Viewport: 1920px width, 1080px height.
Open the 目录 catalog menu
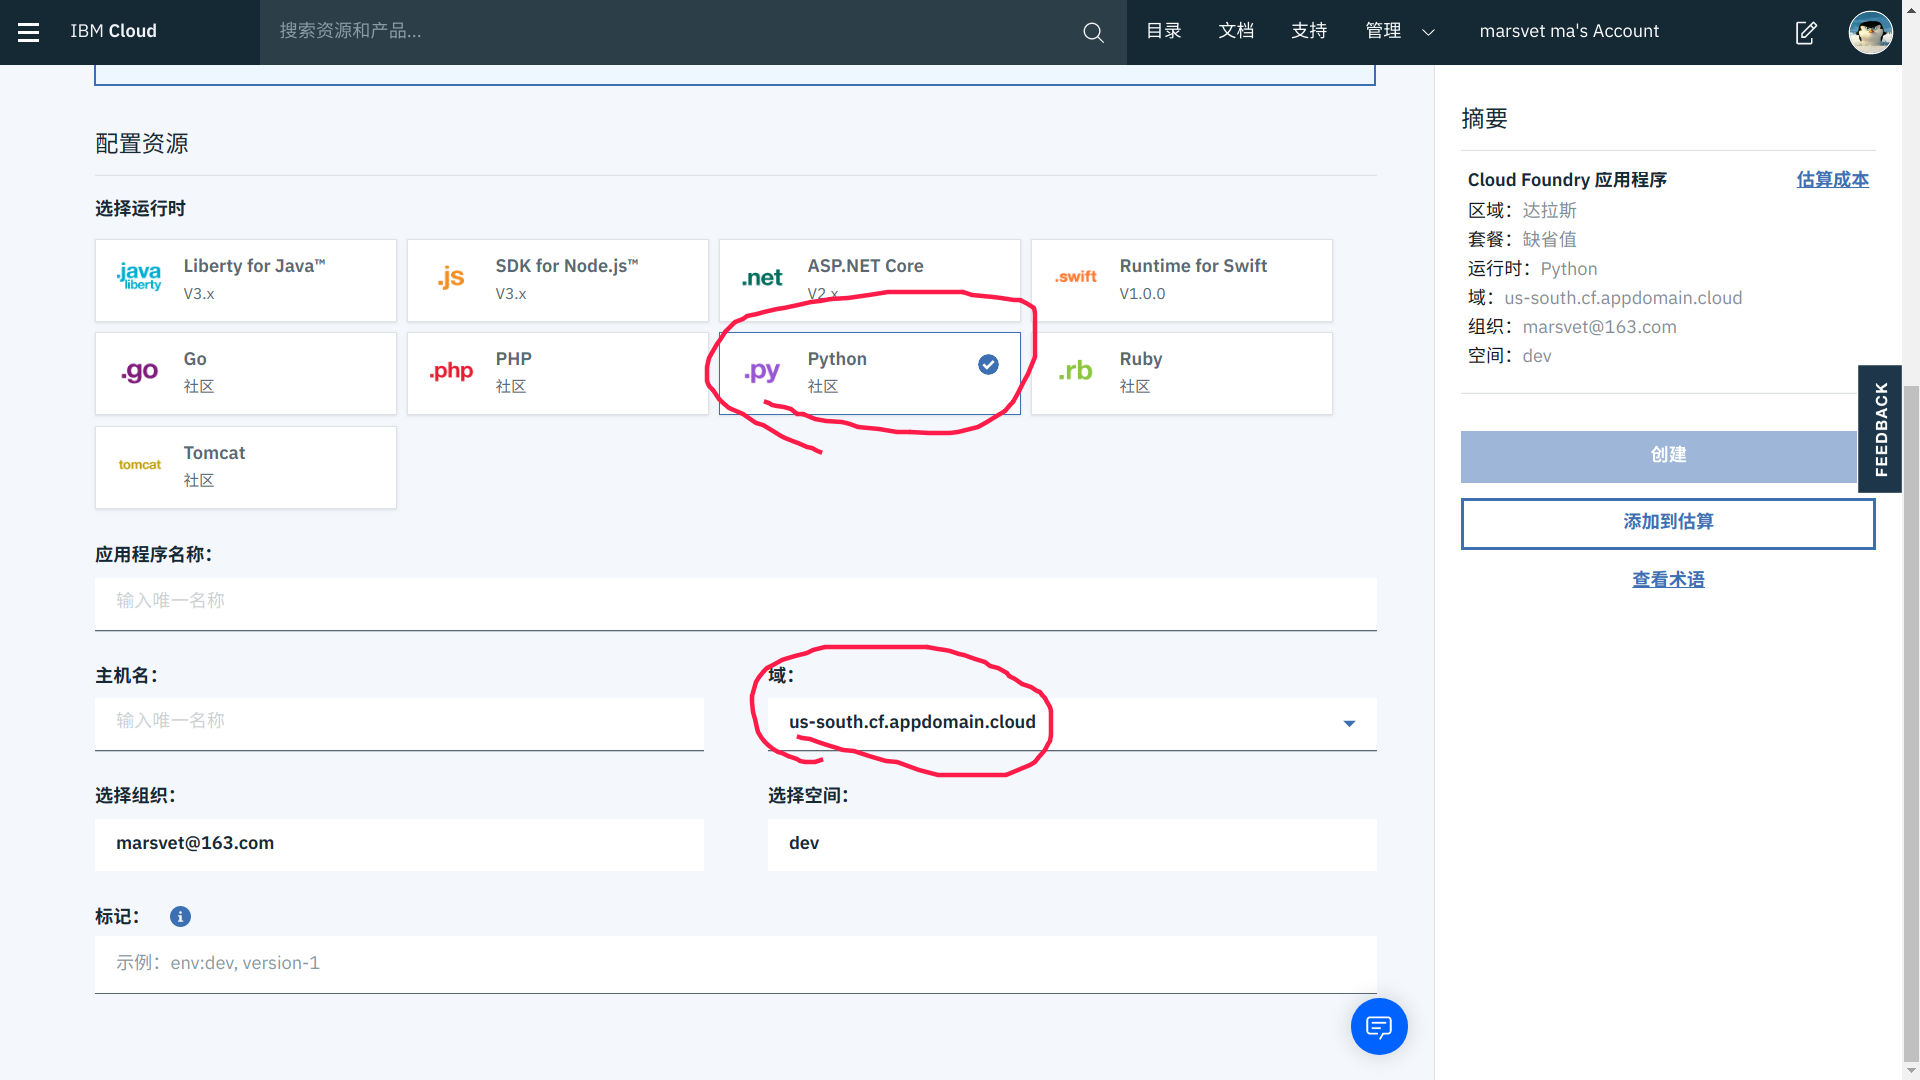(1163, 32)
